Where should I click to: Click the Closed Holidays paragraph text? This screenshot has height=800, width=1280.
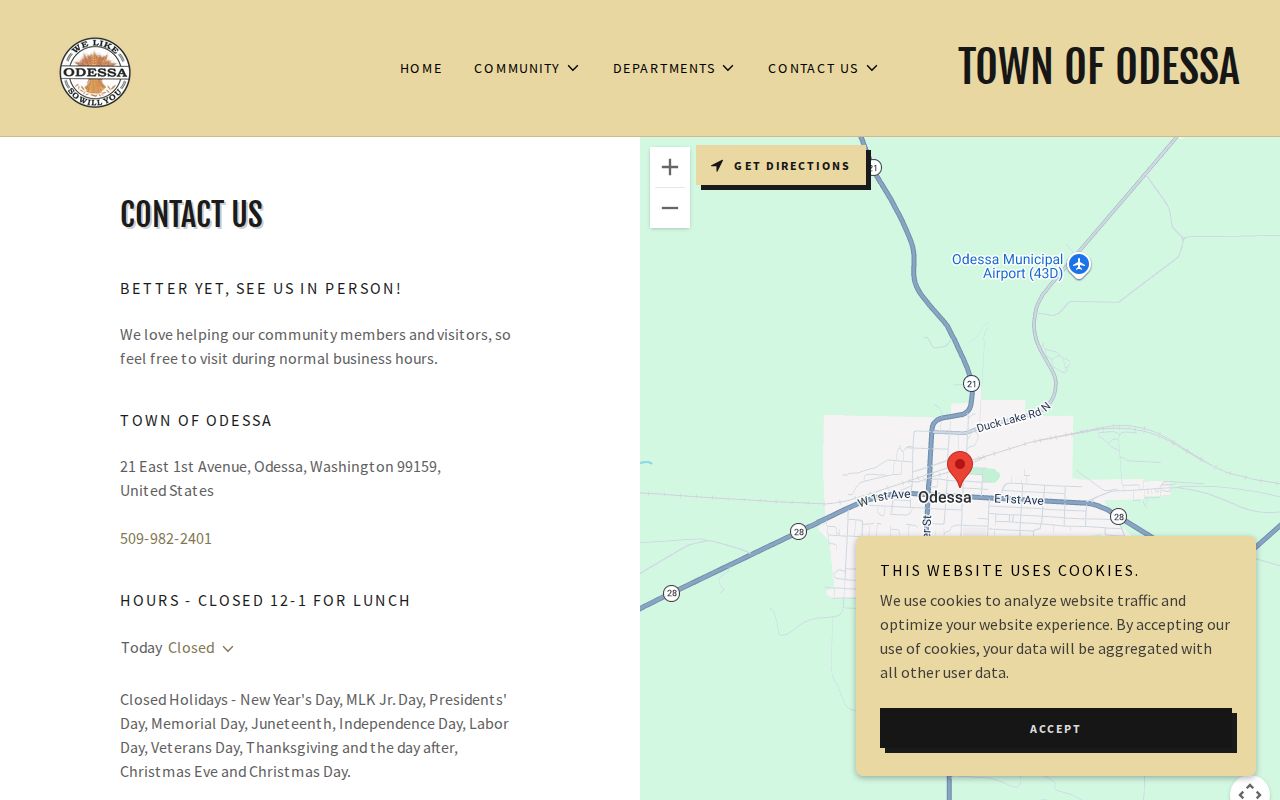(x=315, y=735)
